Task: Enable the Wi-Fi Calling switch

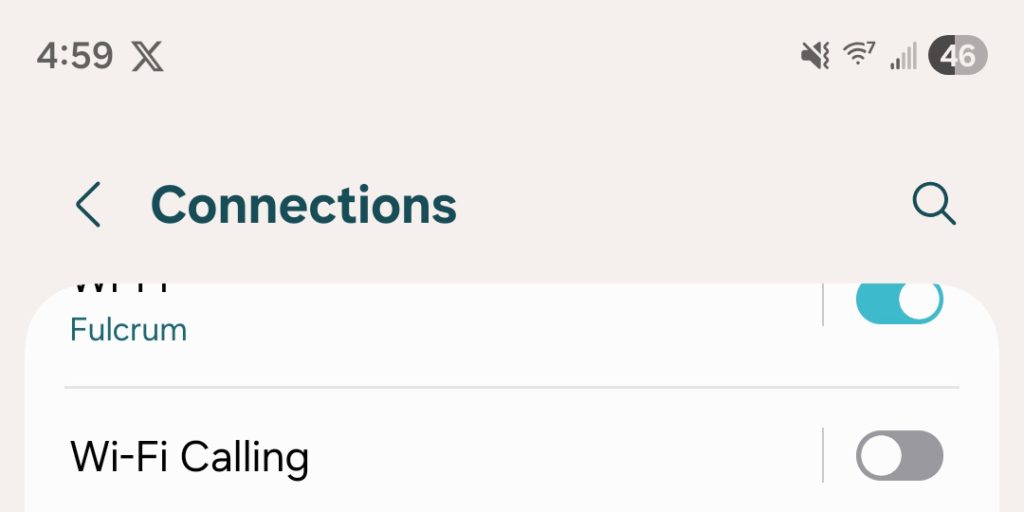Action: [899, 456]
